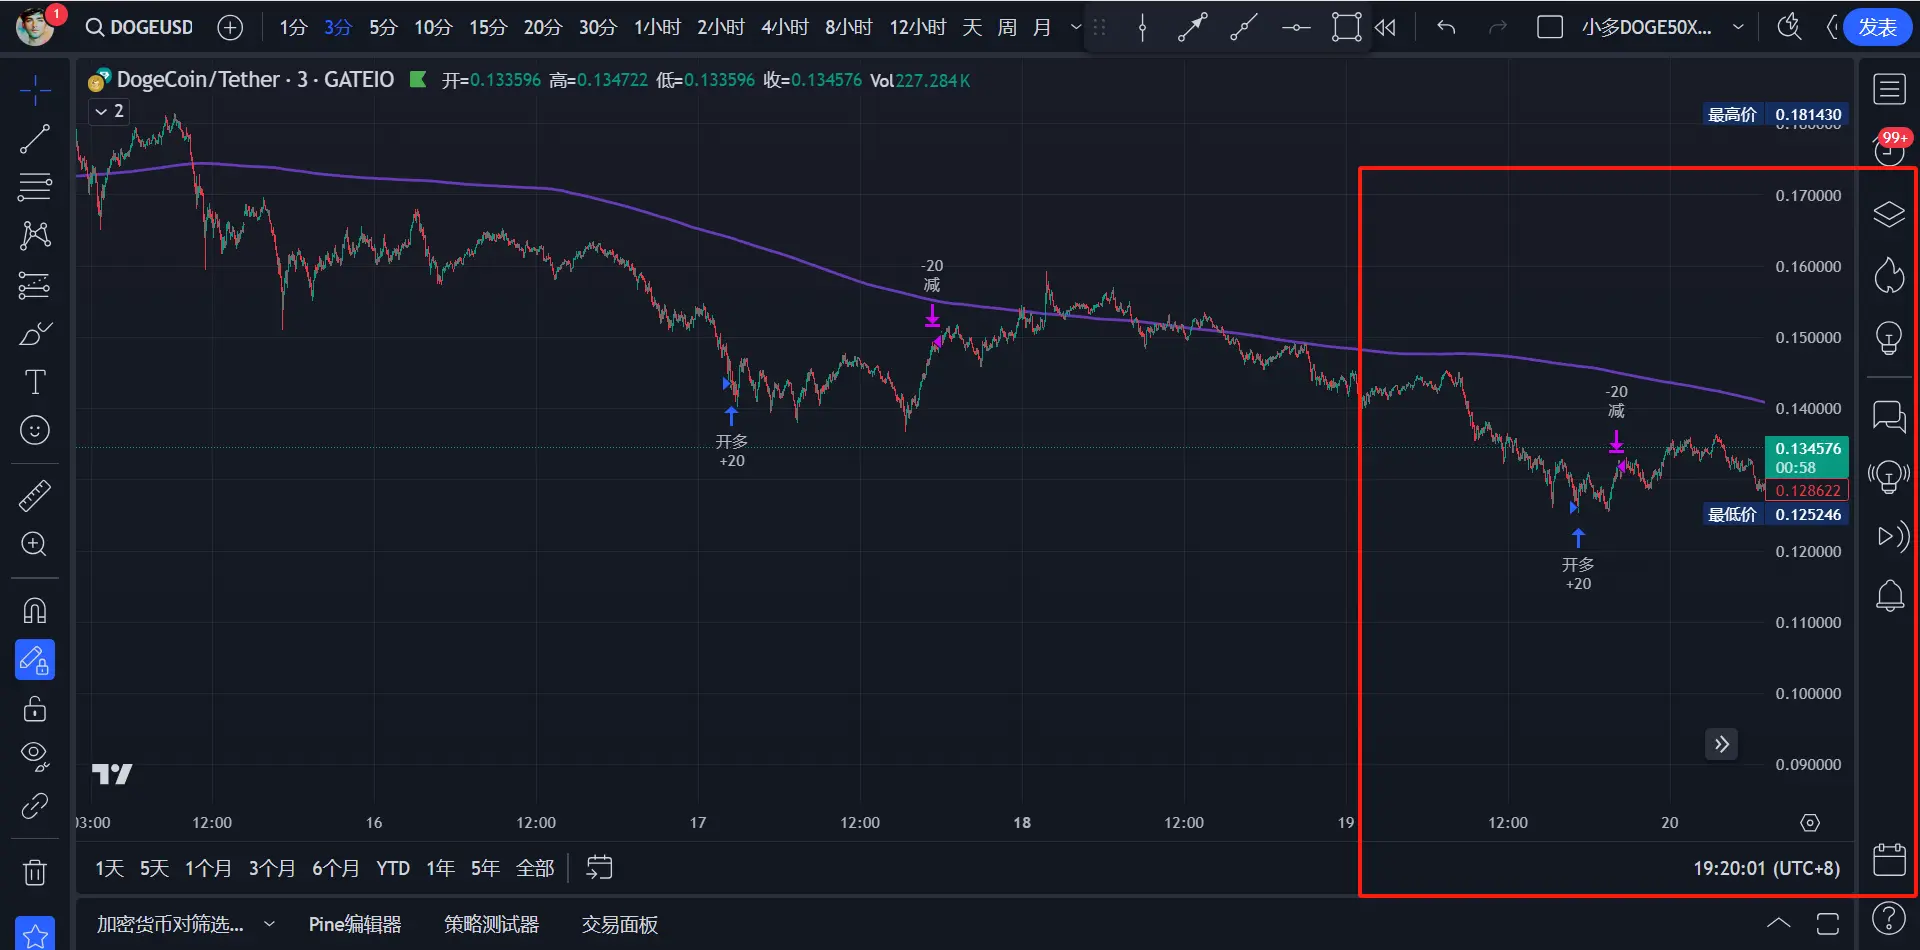The height and width of the screenshot is (950, 1920).
Task: Open the idea stream panel
Action: pos(1889,476)
